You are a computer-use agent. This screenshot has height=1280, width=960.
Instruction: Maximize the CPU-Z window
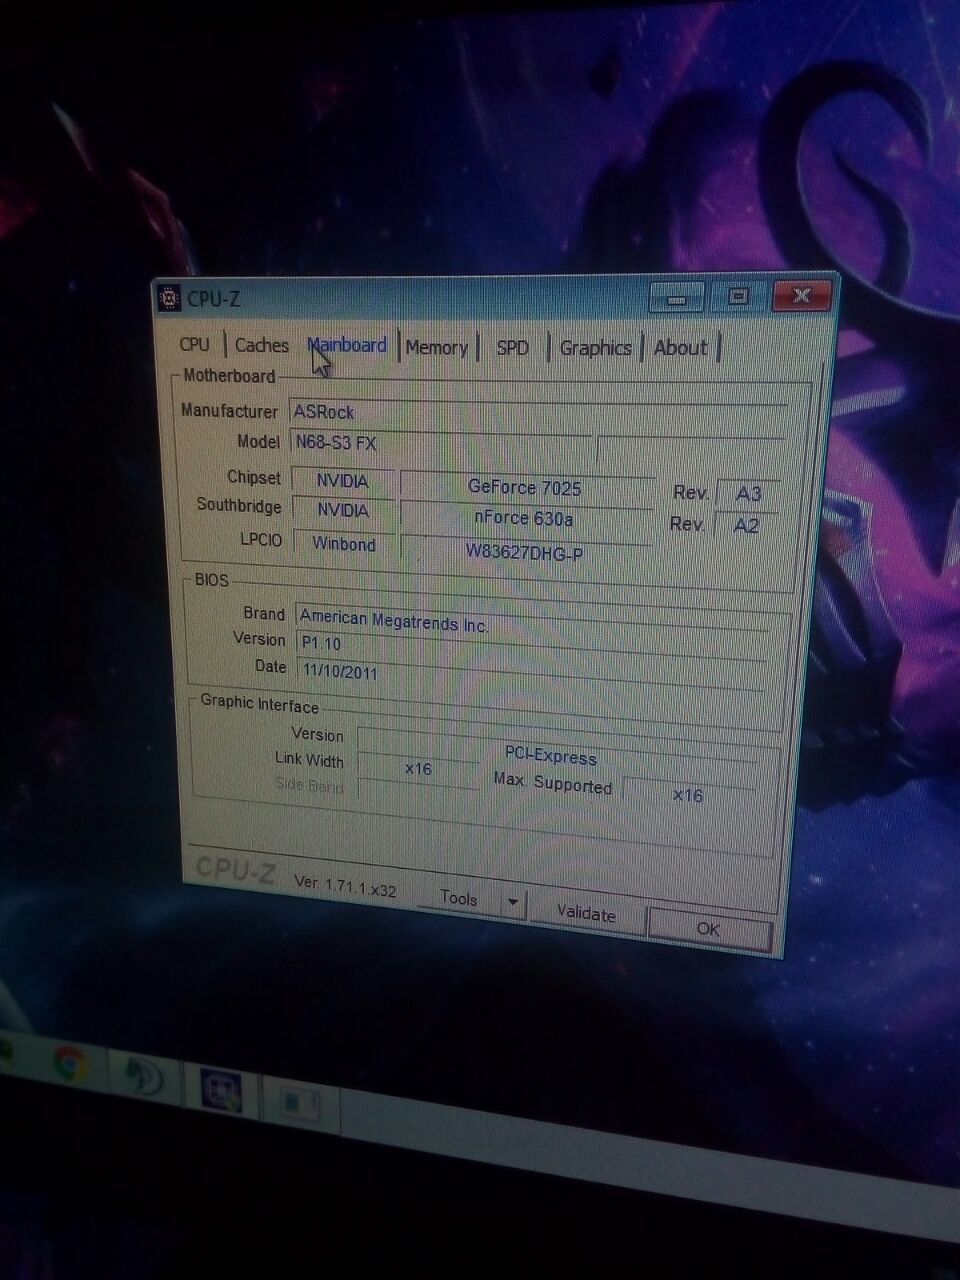pyautogui.click(x=738, y=296)
